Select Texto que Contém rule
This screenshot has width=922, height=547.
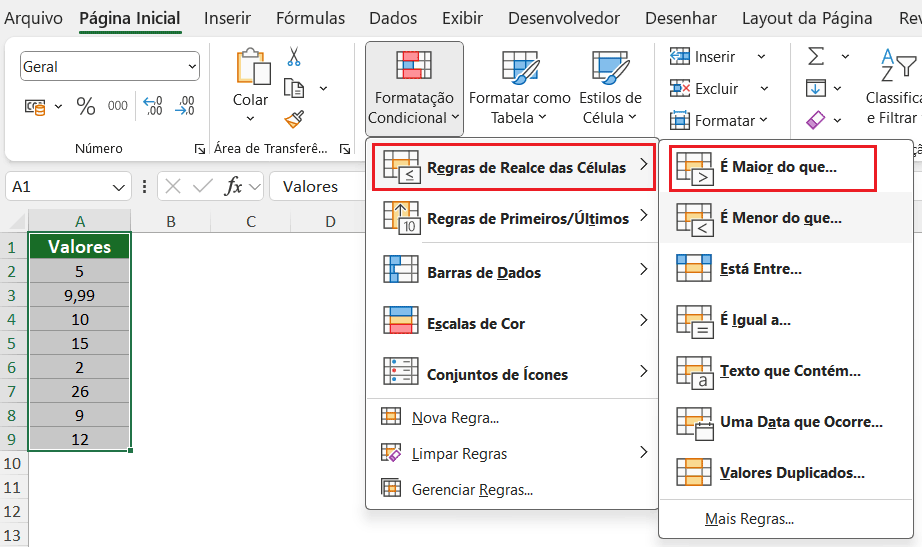point(786,371)
